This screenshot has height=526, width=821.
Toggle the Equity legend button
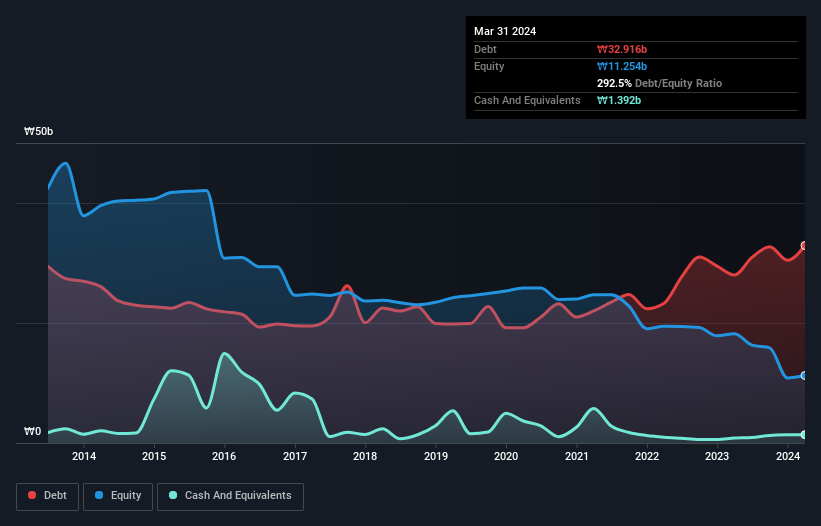(118, 496)
